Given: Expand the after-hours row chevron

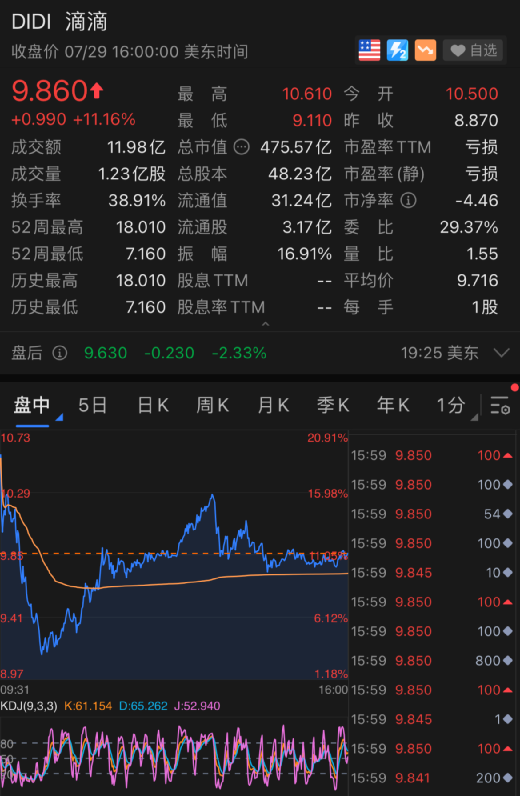Looking at the screenshot, I should 501,353.
